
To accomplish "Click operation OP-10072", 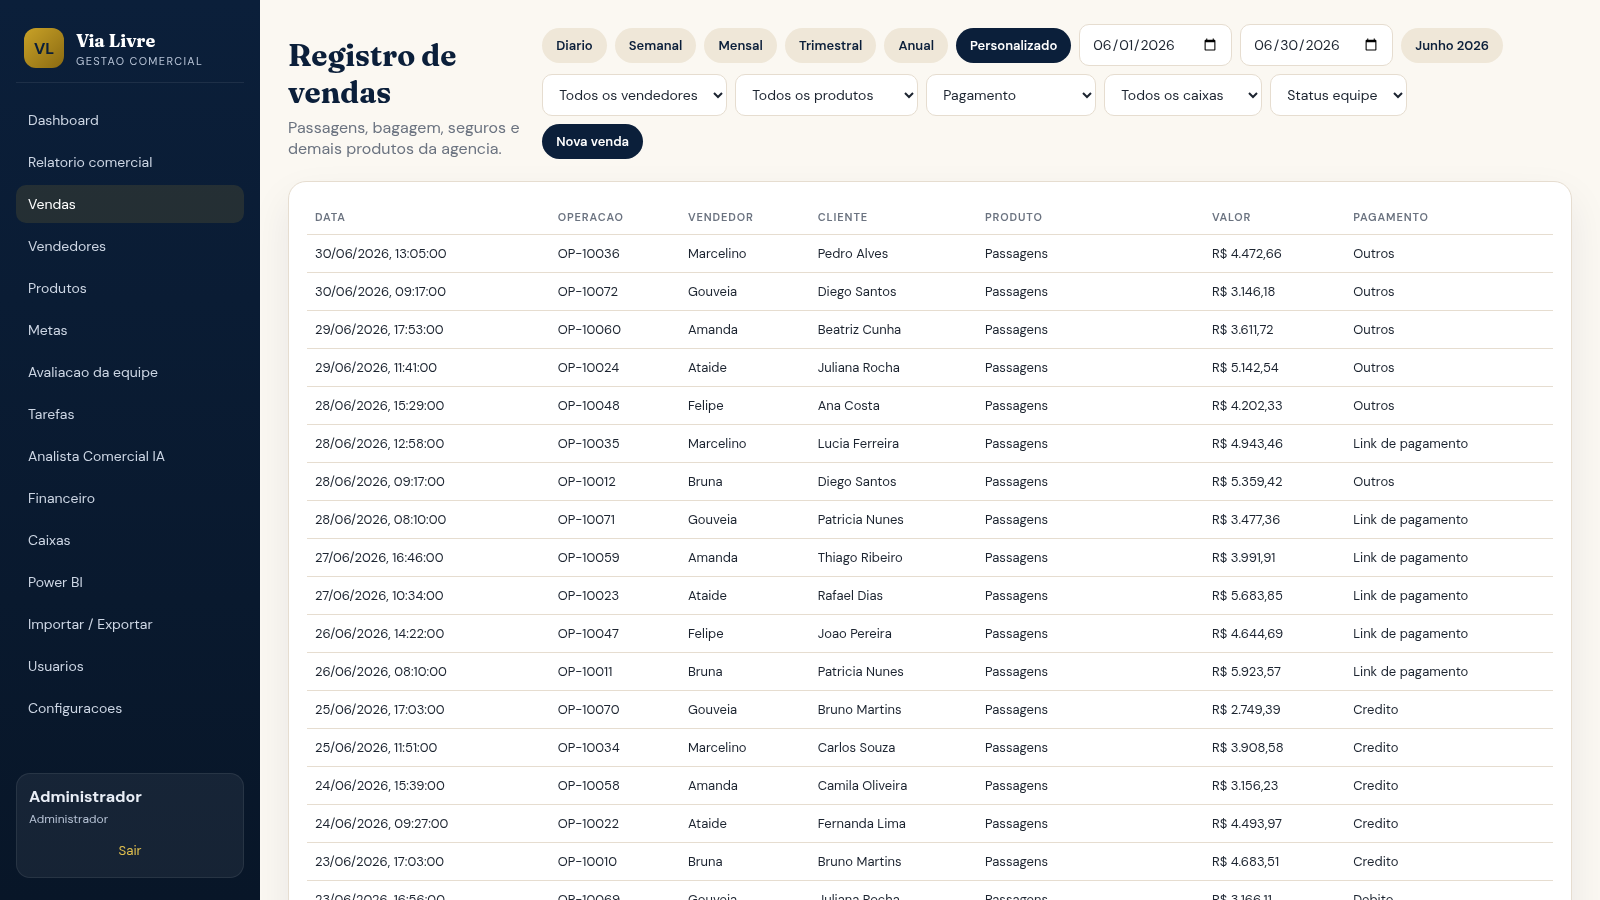I will [x=588, y=292].
